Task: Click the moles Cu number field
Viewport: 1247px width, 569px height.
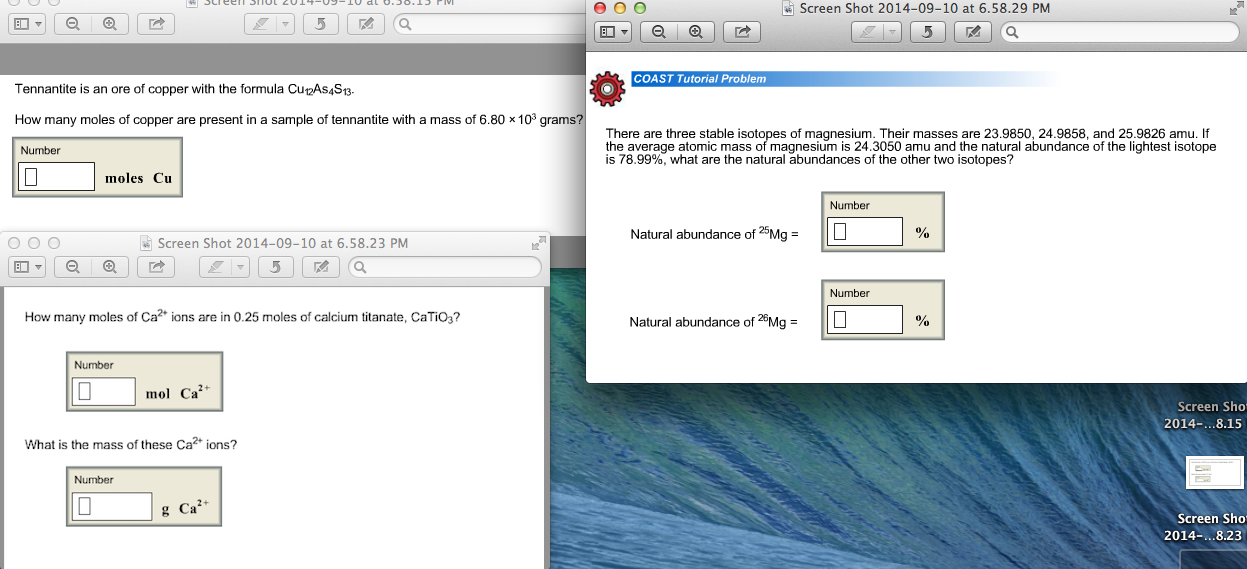Action: [57, 177]
